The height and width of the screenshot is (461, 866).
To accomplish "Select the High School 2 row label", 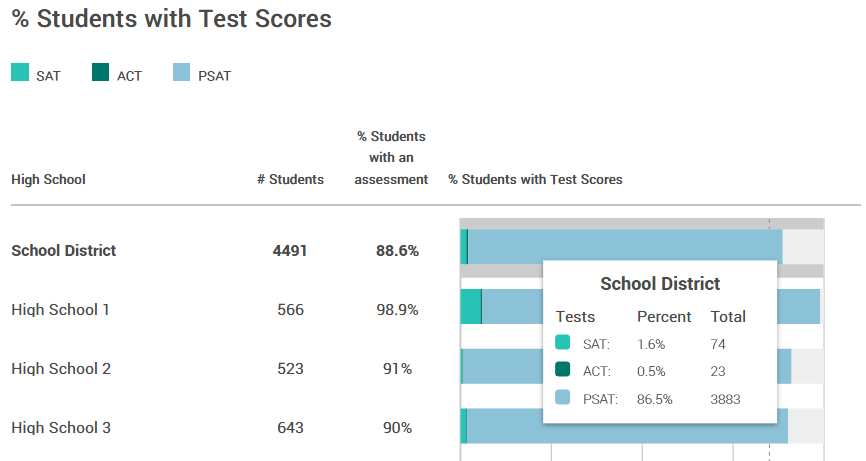I will (x=61, y=369).
